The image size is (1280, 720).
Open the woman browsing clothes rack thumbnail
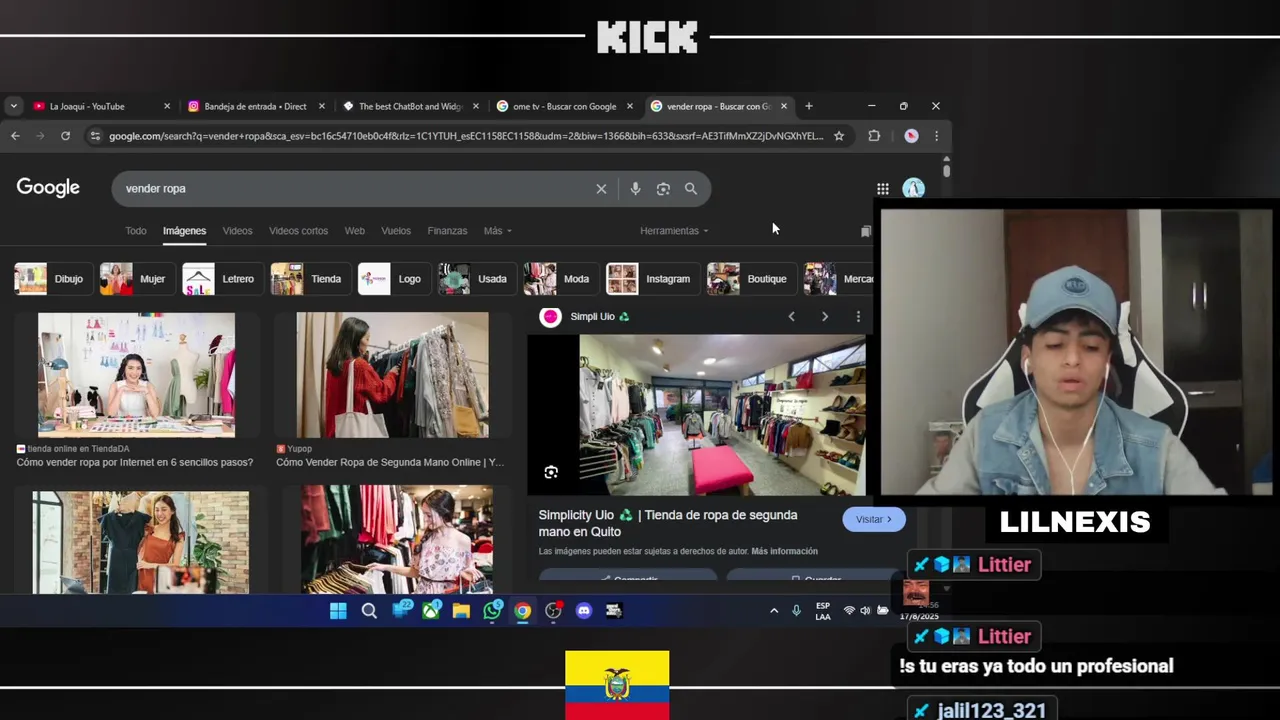[392, 375]
